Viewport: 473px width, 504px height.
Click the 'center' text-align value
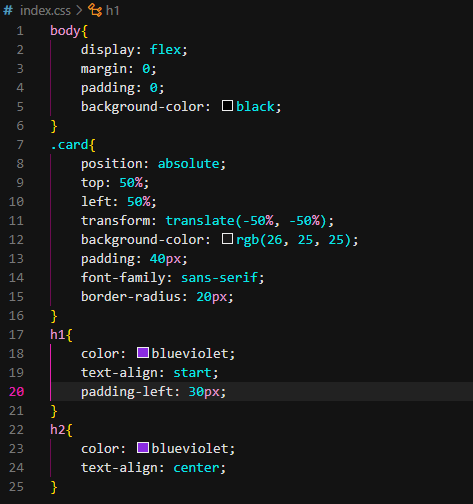click(196, 468)
